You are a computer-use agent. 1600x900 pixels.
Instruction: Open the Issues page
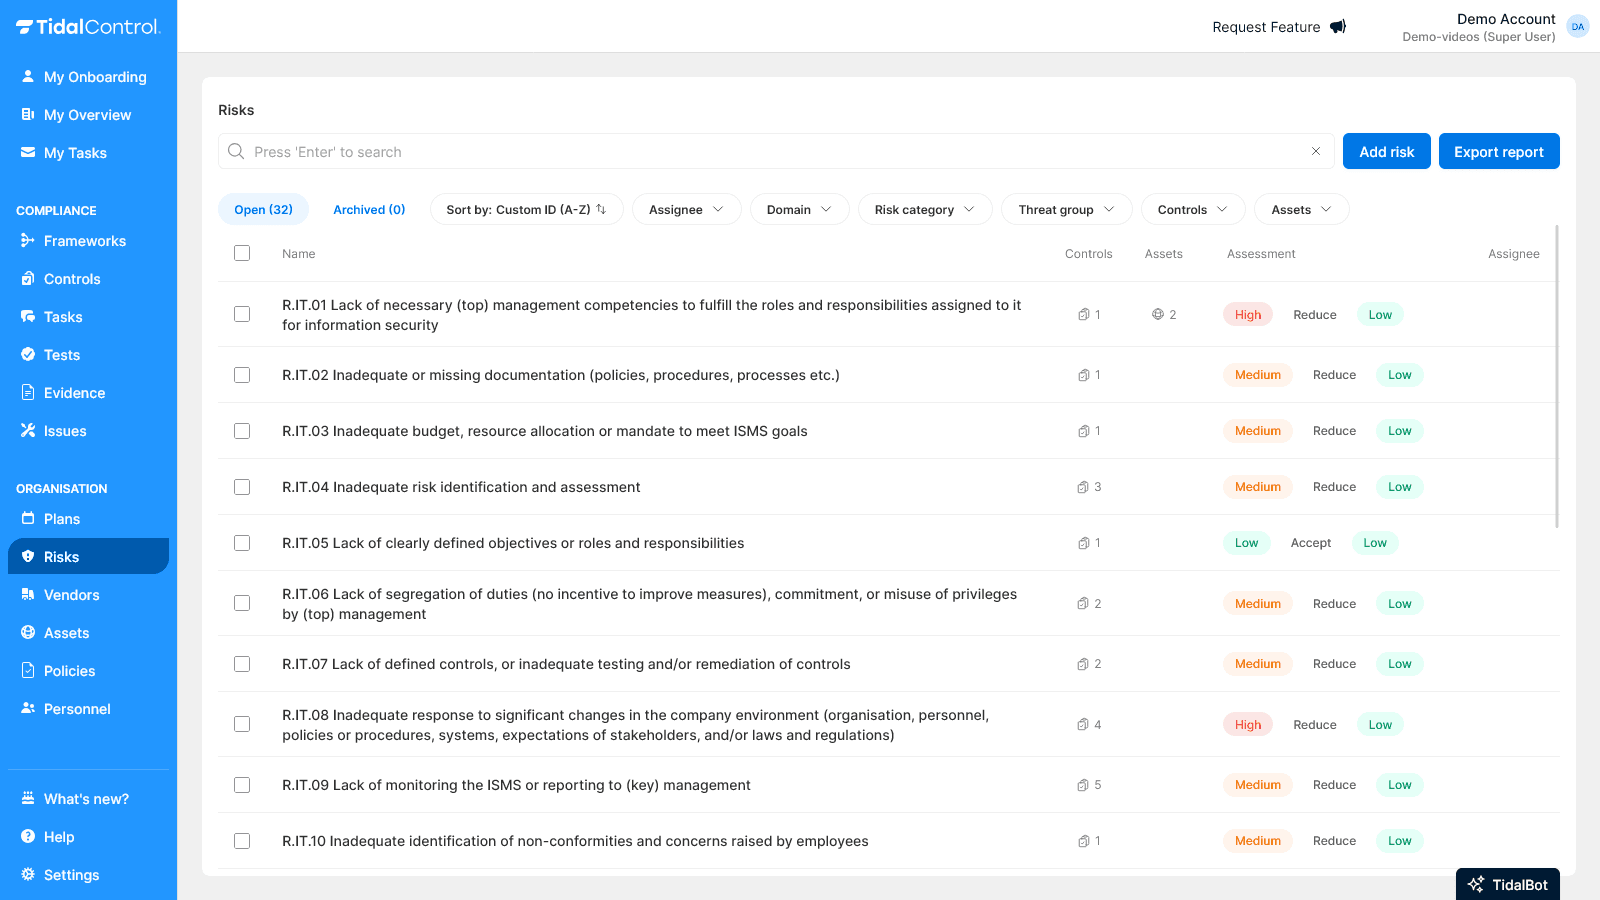click(x=66, y=431)
